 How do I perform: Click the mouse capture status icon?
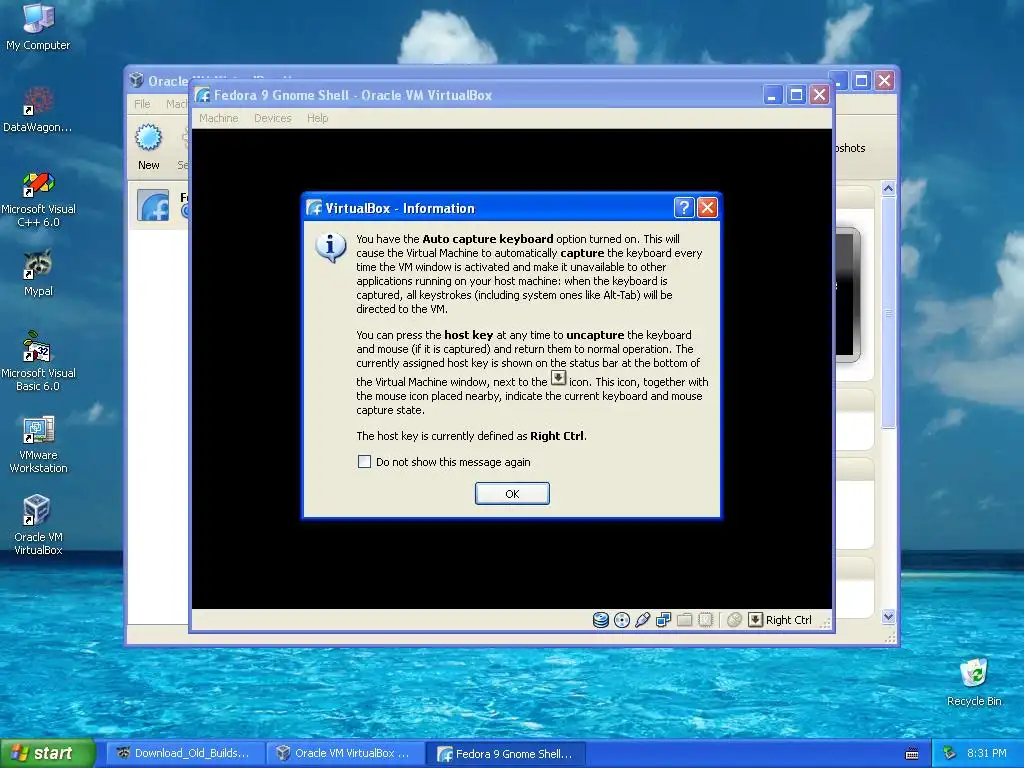point(734,620)
